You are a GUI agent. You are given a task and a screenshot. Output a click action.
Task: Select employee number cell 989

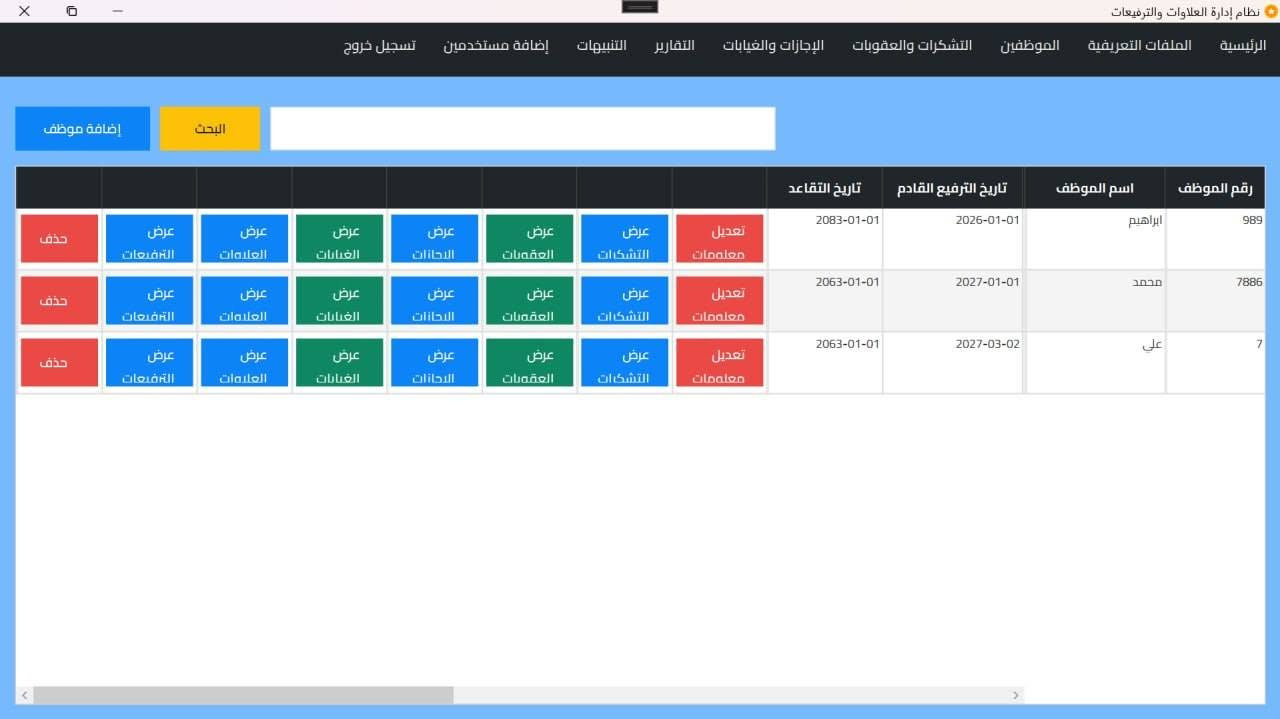click(x=1215, y=239)
